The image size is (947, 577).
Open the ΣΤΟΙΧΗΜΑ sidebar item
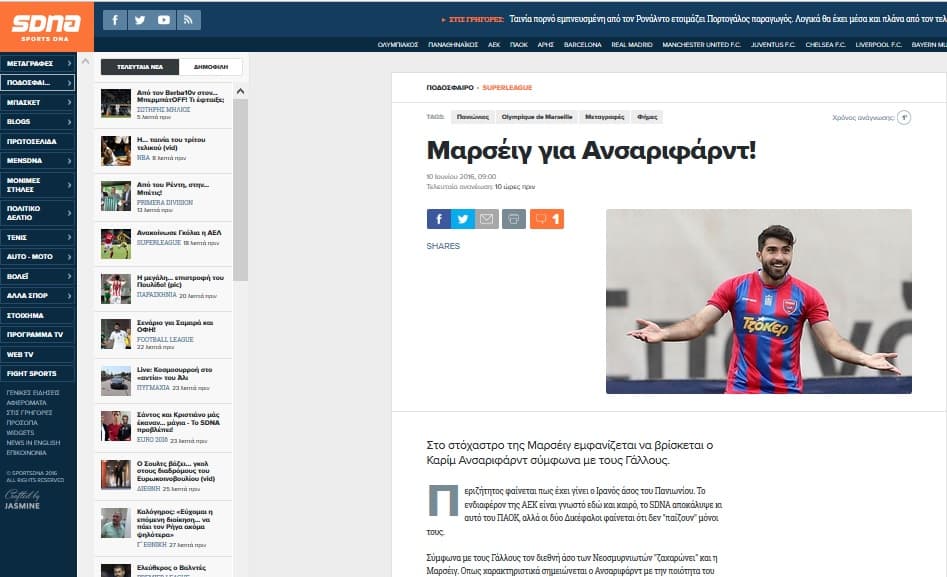tap(37, 315)
